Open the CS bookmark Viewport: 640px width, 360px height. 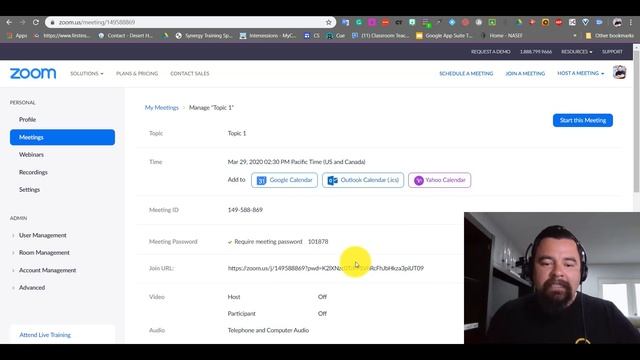tap(312, 36)
